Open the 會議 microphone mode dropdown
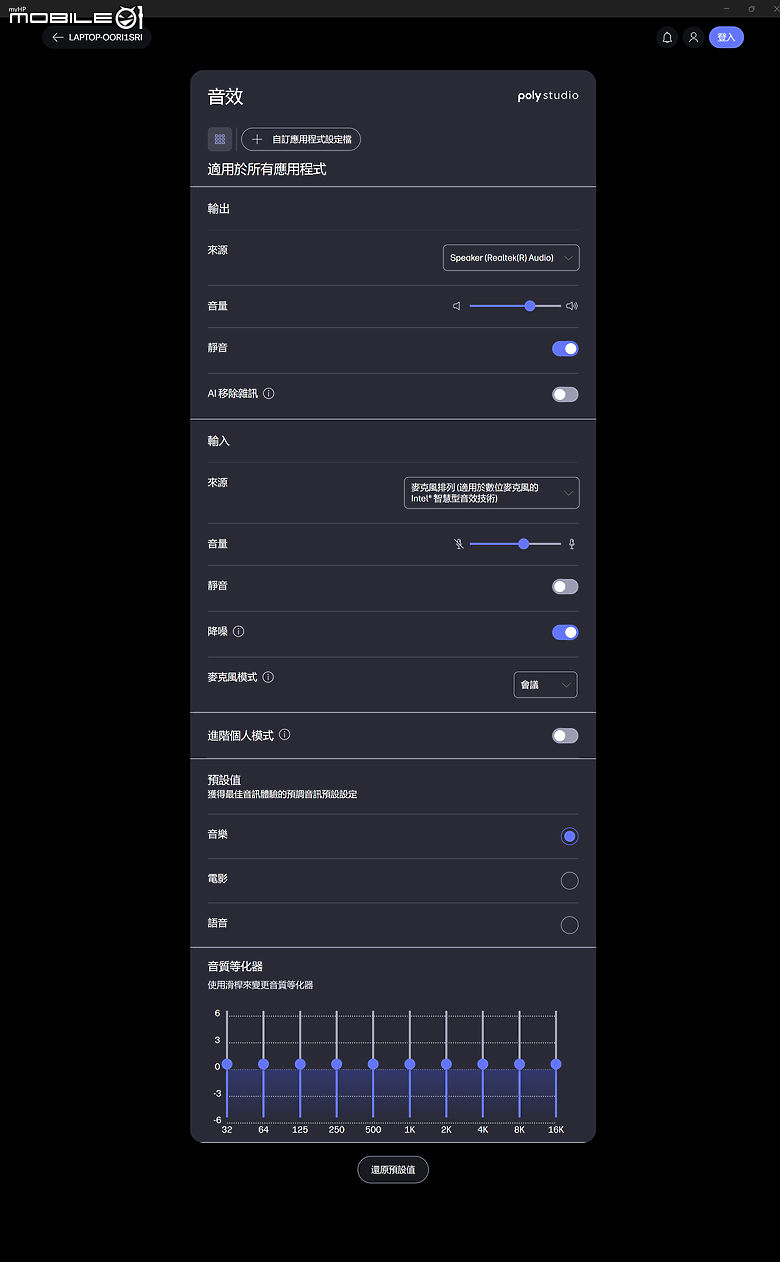 545,685
